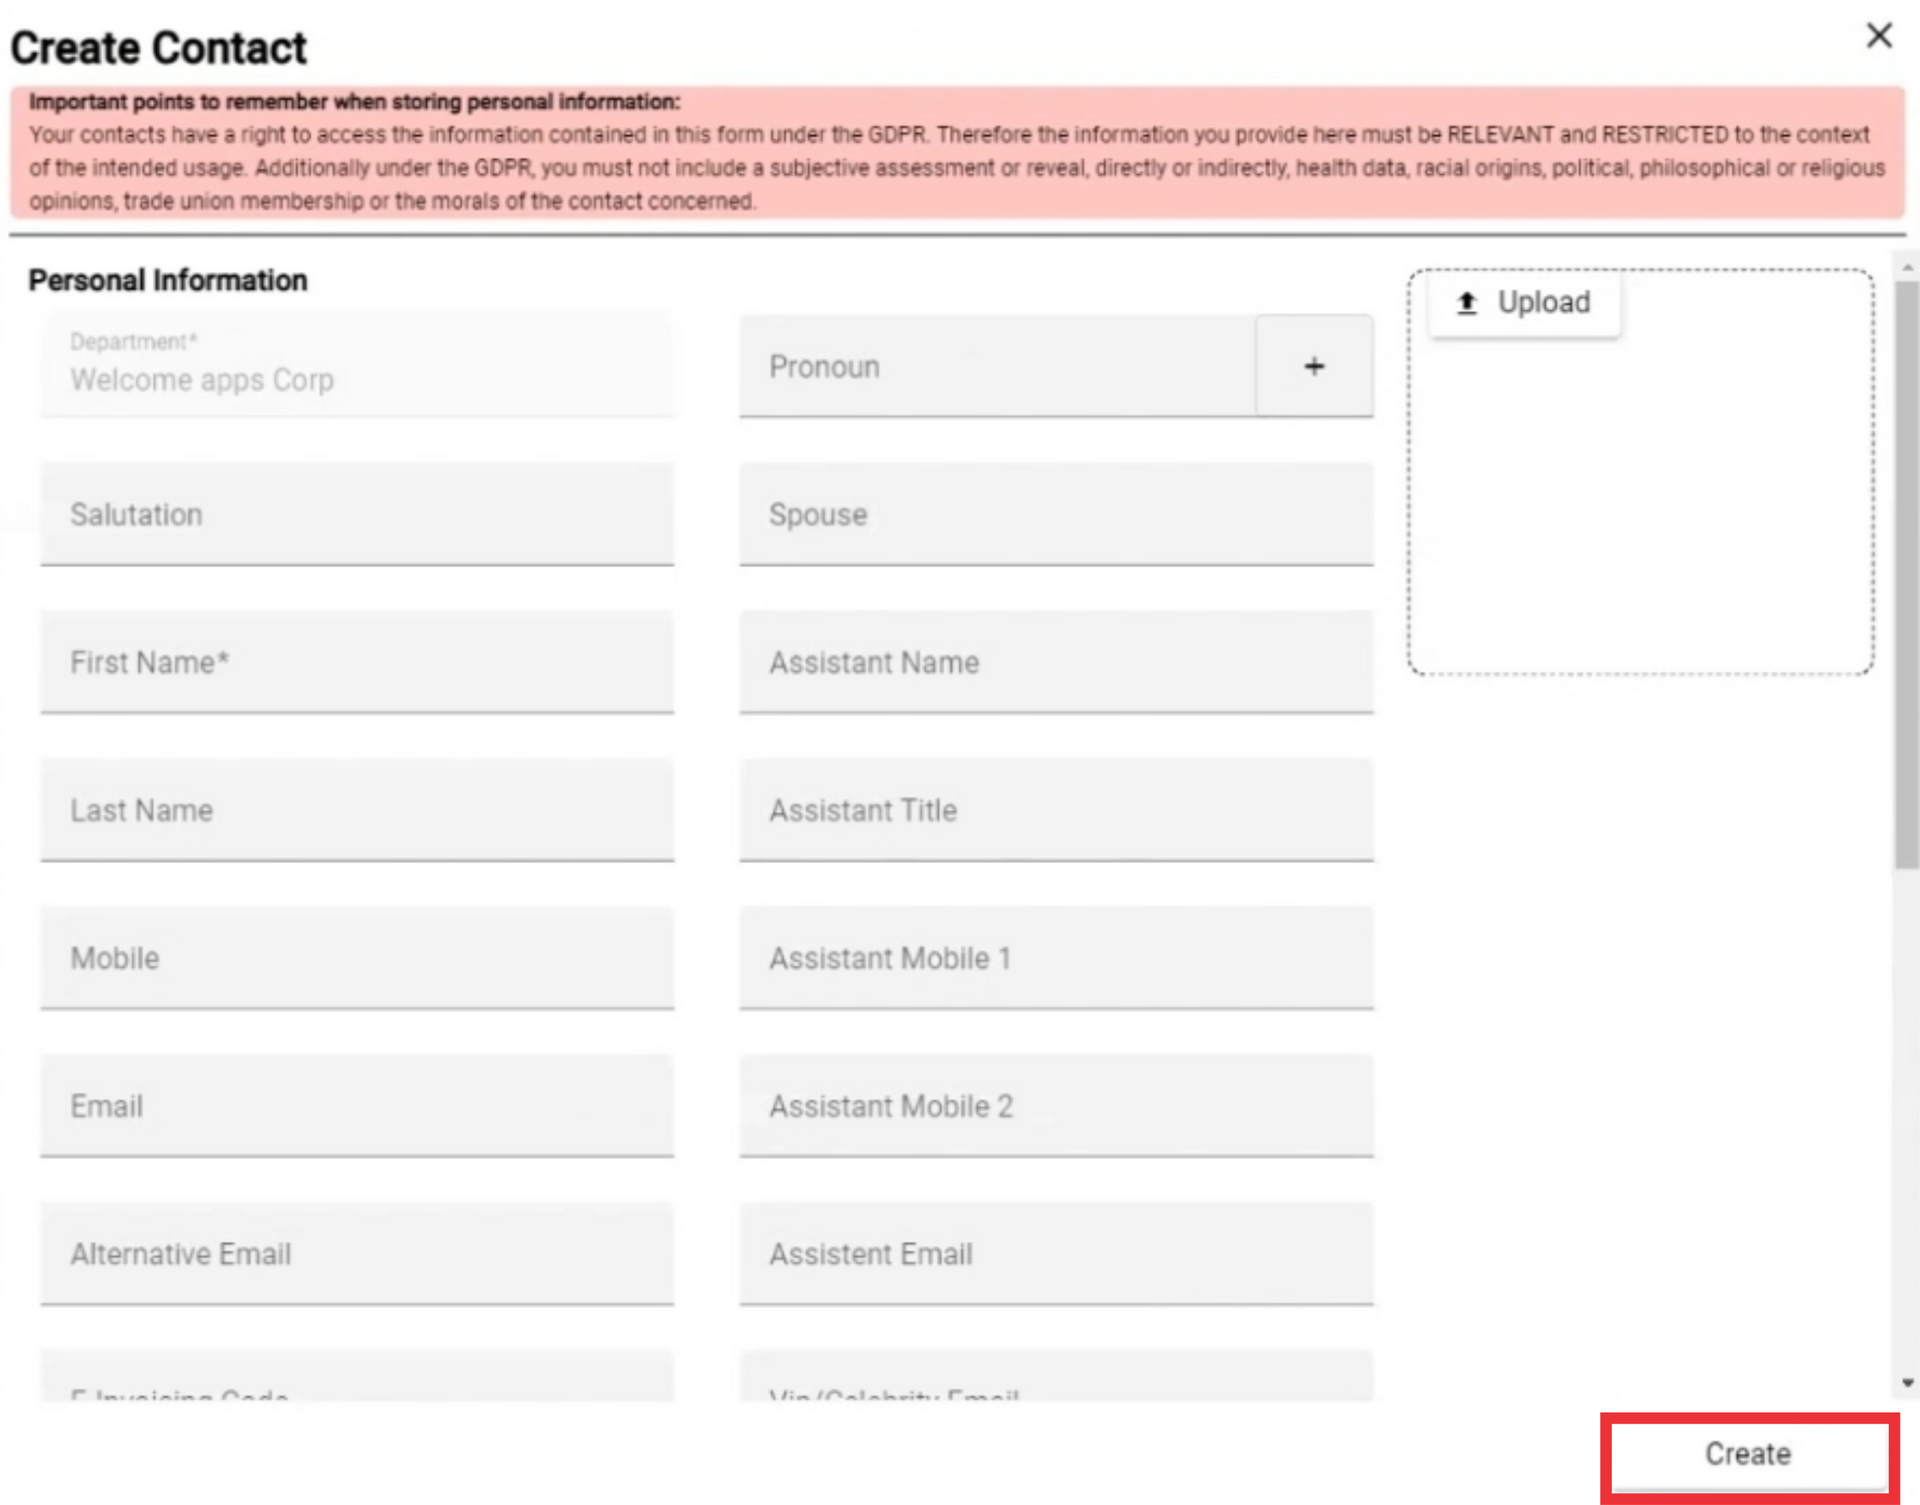Click into the First Name field
The height and width of the screenshot is (1505, 1920).
357,662
